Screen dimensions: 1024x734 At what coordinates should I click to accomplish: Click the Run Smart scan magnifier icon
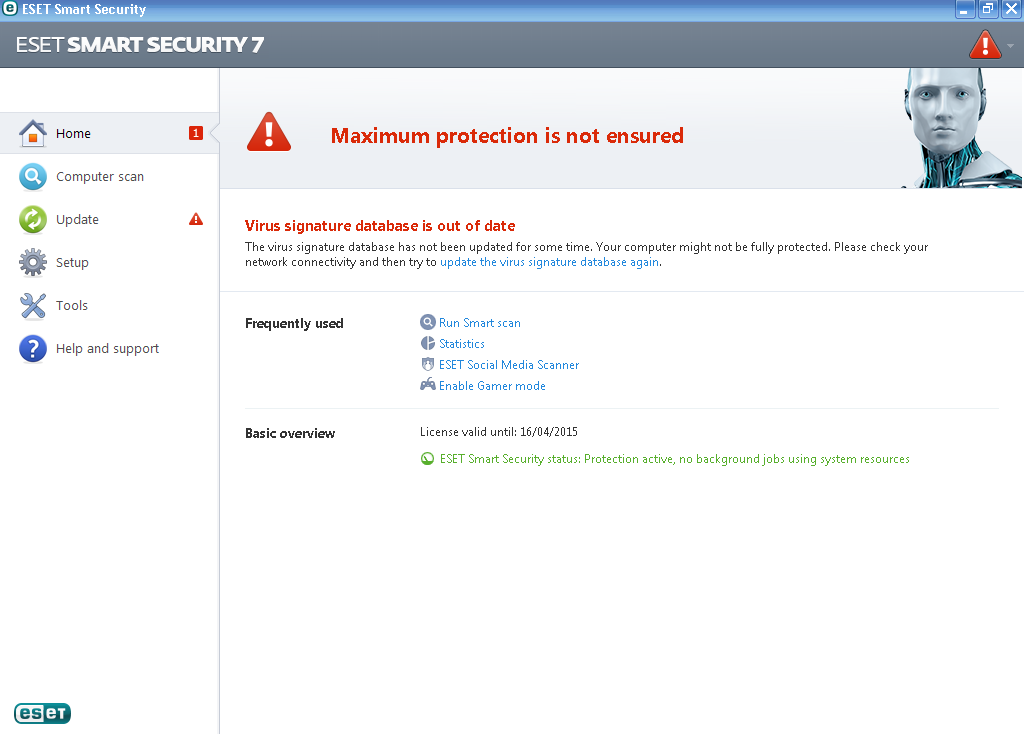pyautogui.click(x=428, y=322)
